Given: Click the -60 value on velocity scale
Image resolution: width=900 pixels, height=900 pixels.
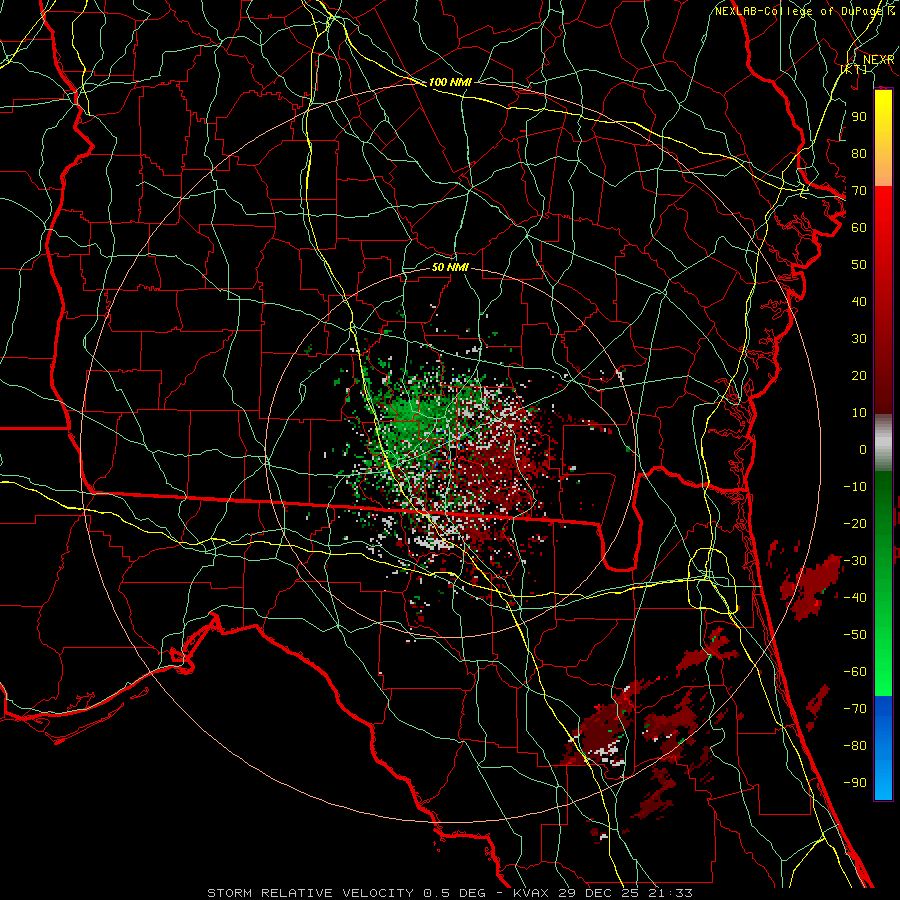Looking at the screenshot, I should click(x=855, y=672).
